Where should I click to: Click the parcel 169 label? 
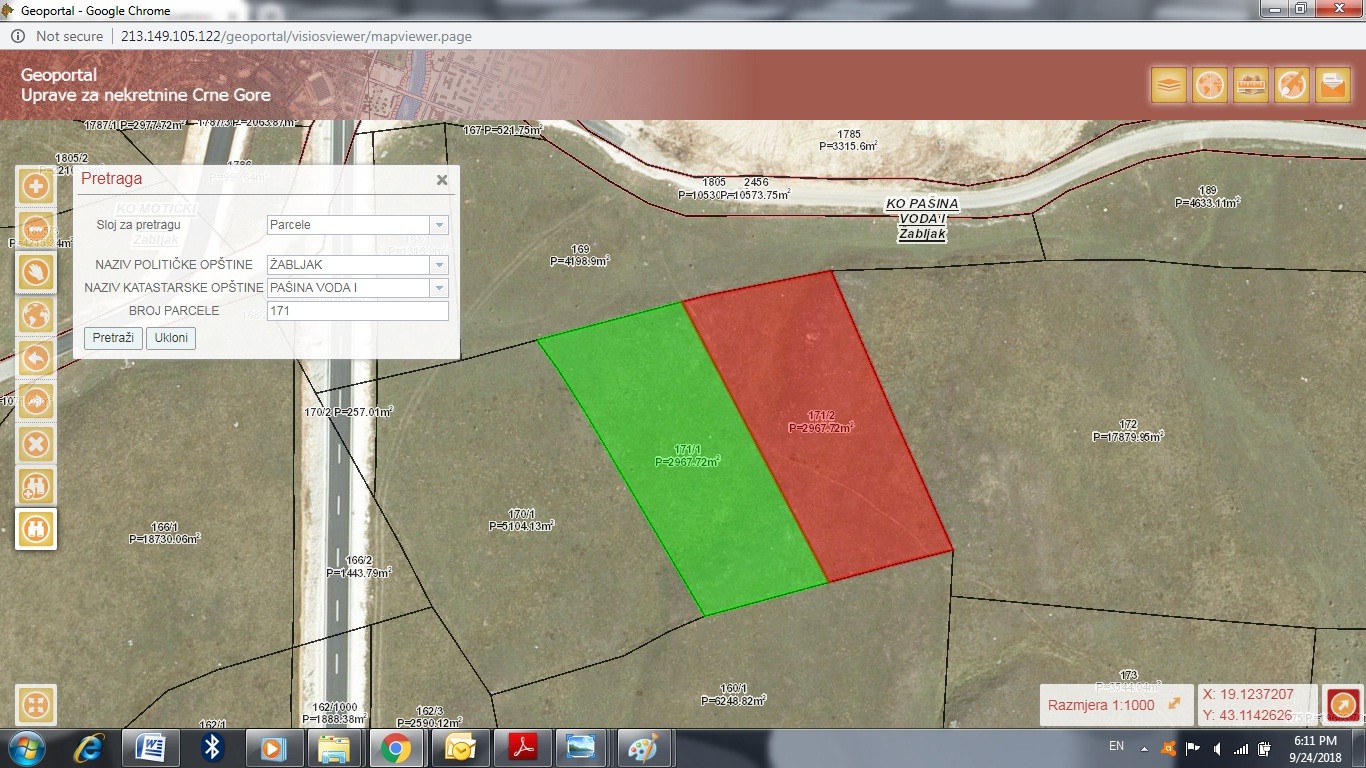tap(580, 255)
